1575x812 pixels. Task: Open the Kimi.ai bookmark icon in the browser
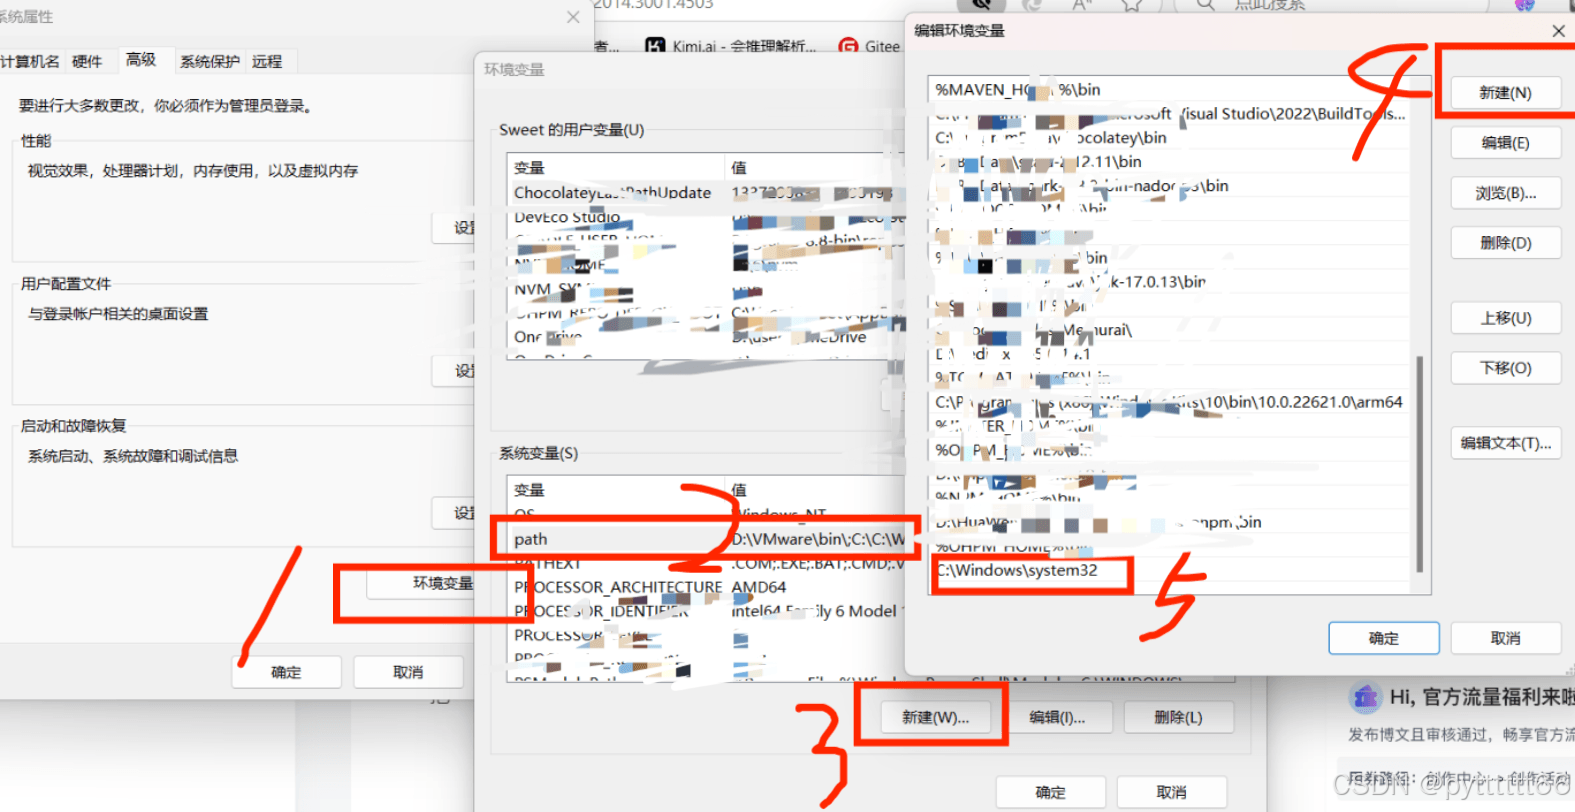point(656,46)
